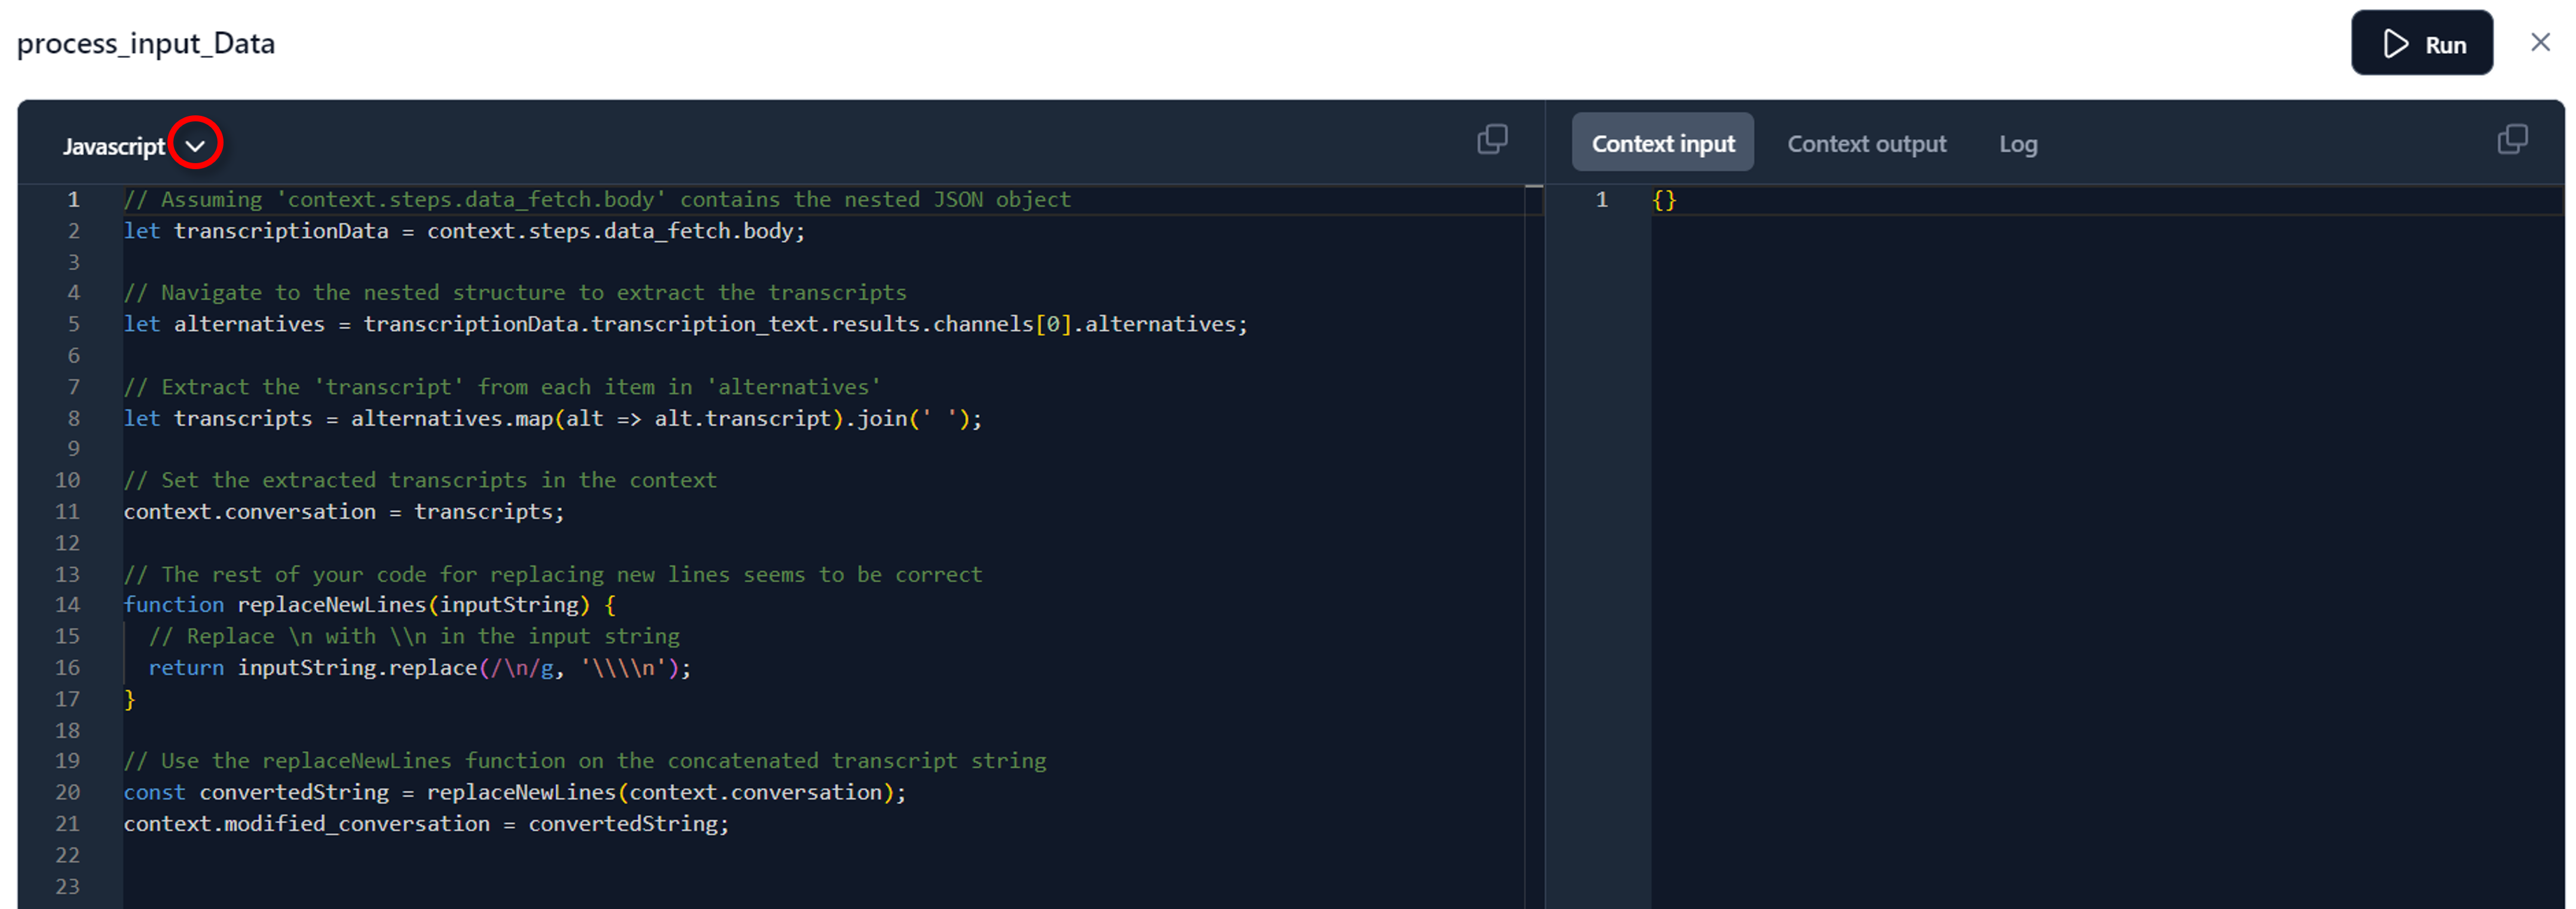This screenshot has width=2576, height=909.
Task: Click comment '// Navigate to the nested structure'
Action: click(515, 293)
